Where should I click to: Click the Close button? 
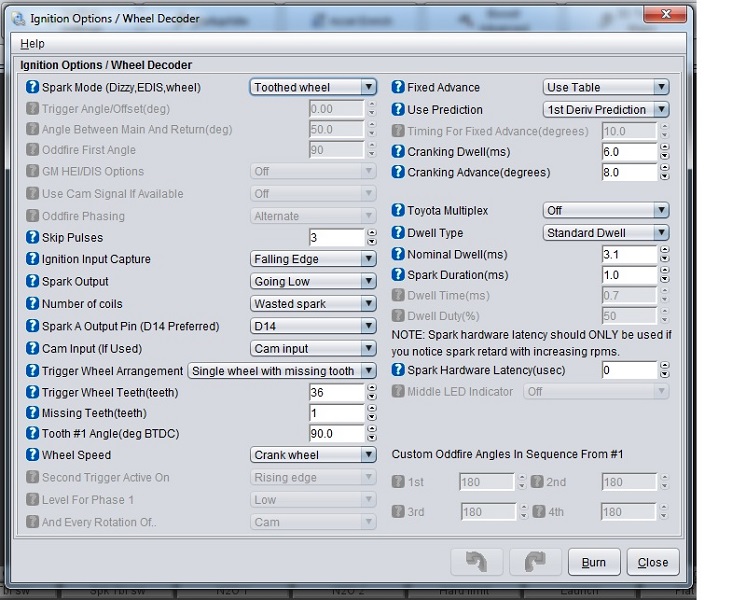(x=652, y=562)
